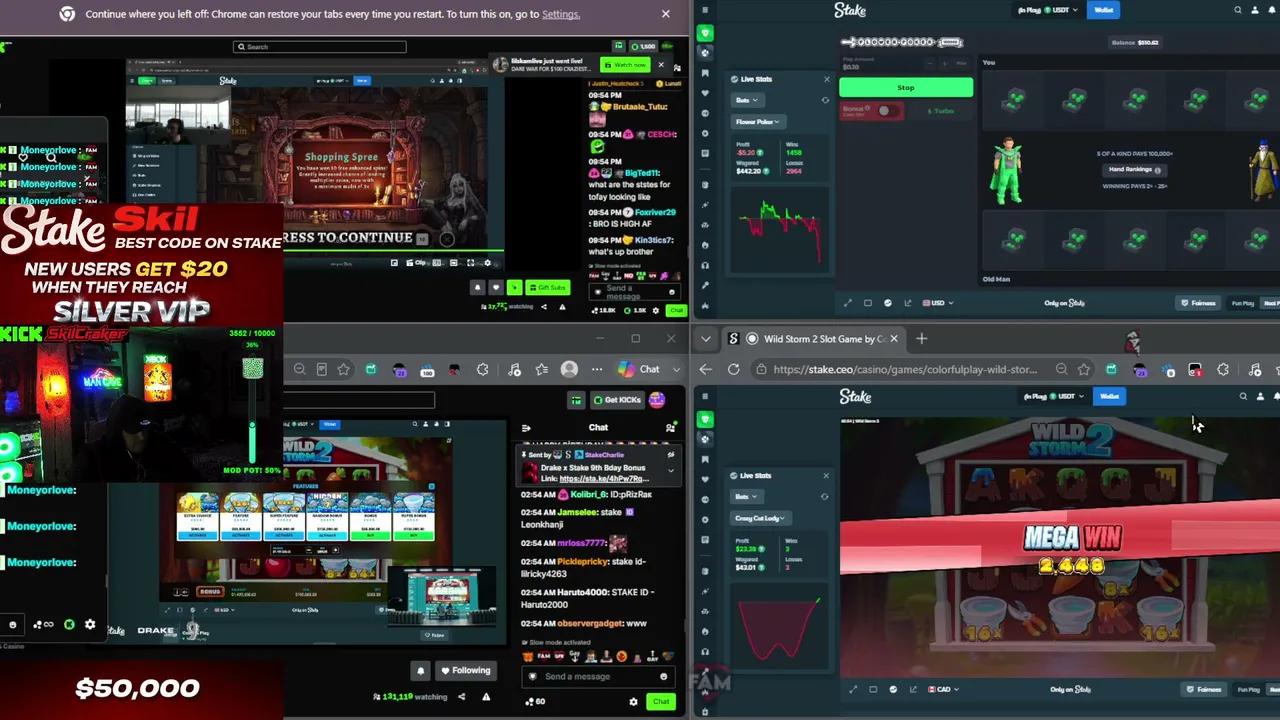The height and width of the screenshot is (720, 1280).
Task: Open Wallet in the Flower Poker window
Action: 1104,10
